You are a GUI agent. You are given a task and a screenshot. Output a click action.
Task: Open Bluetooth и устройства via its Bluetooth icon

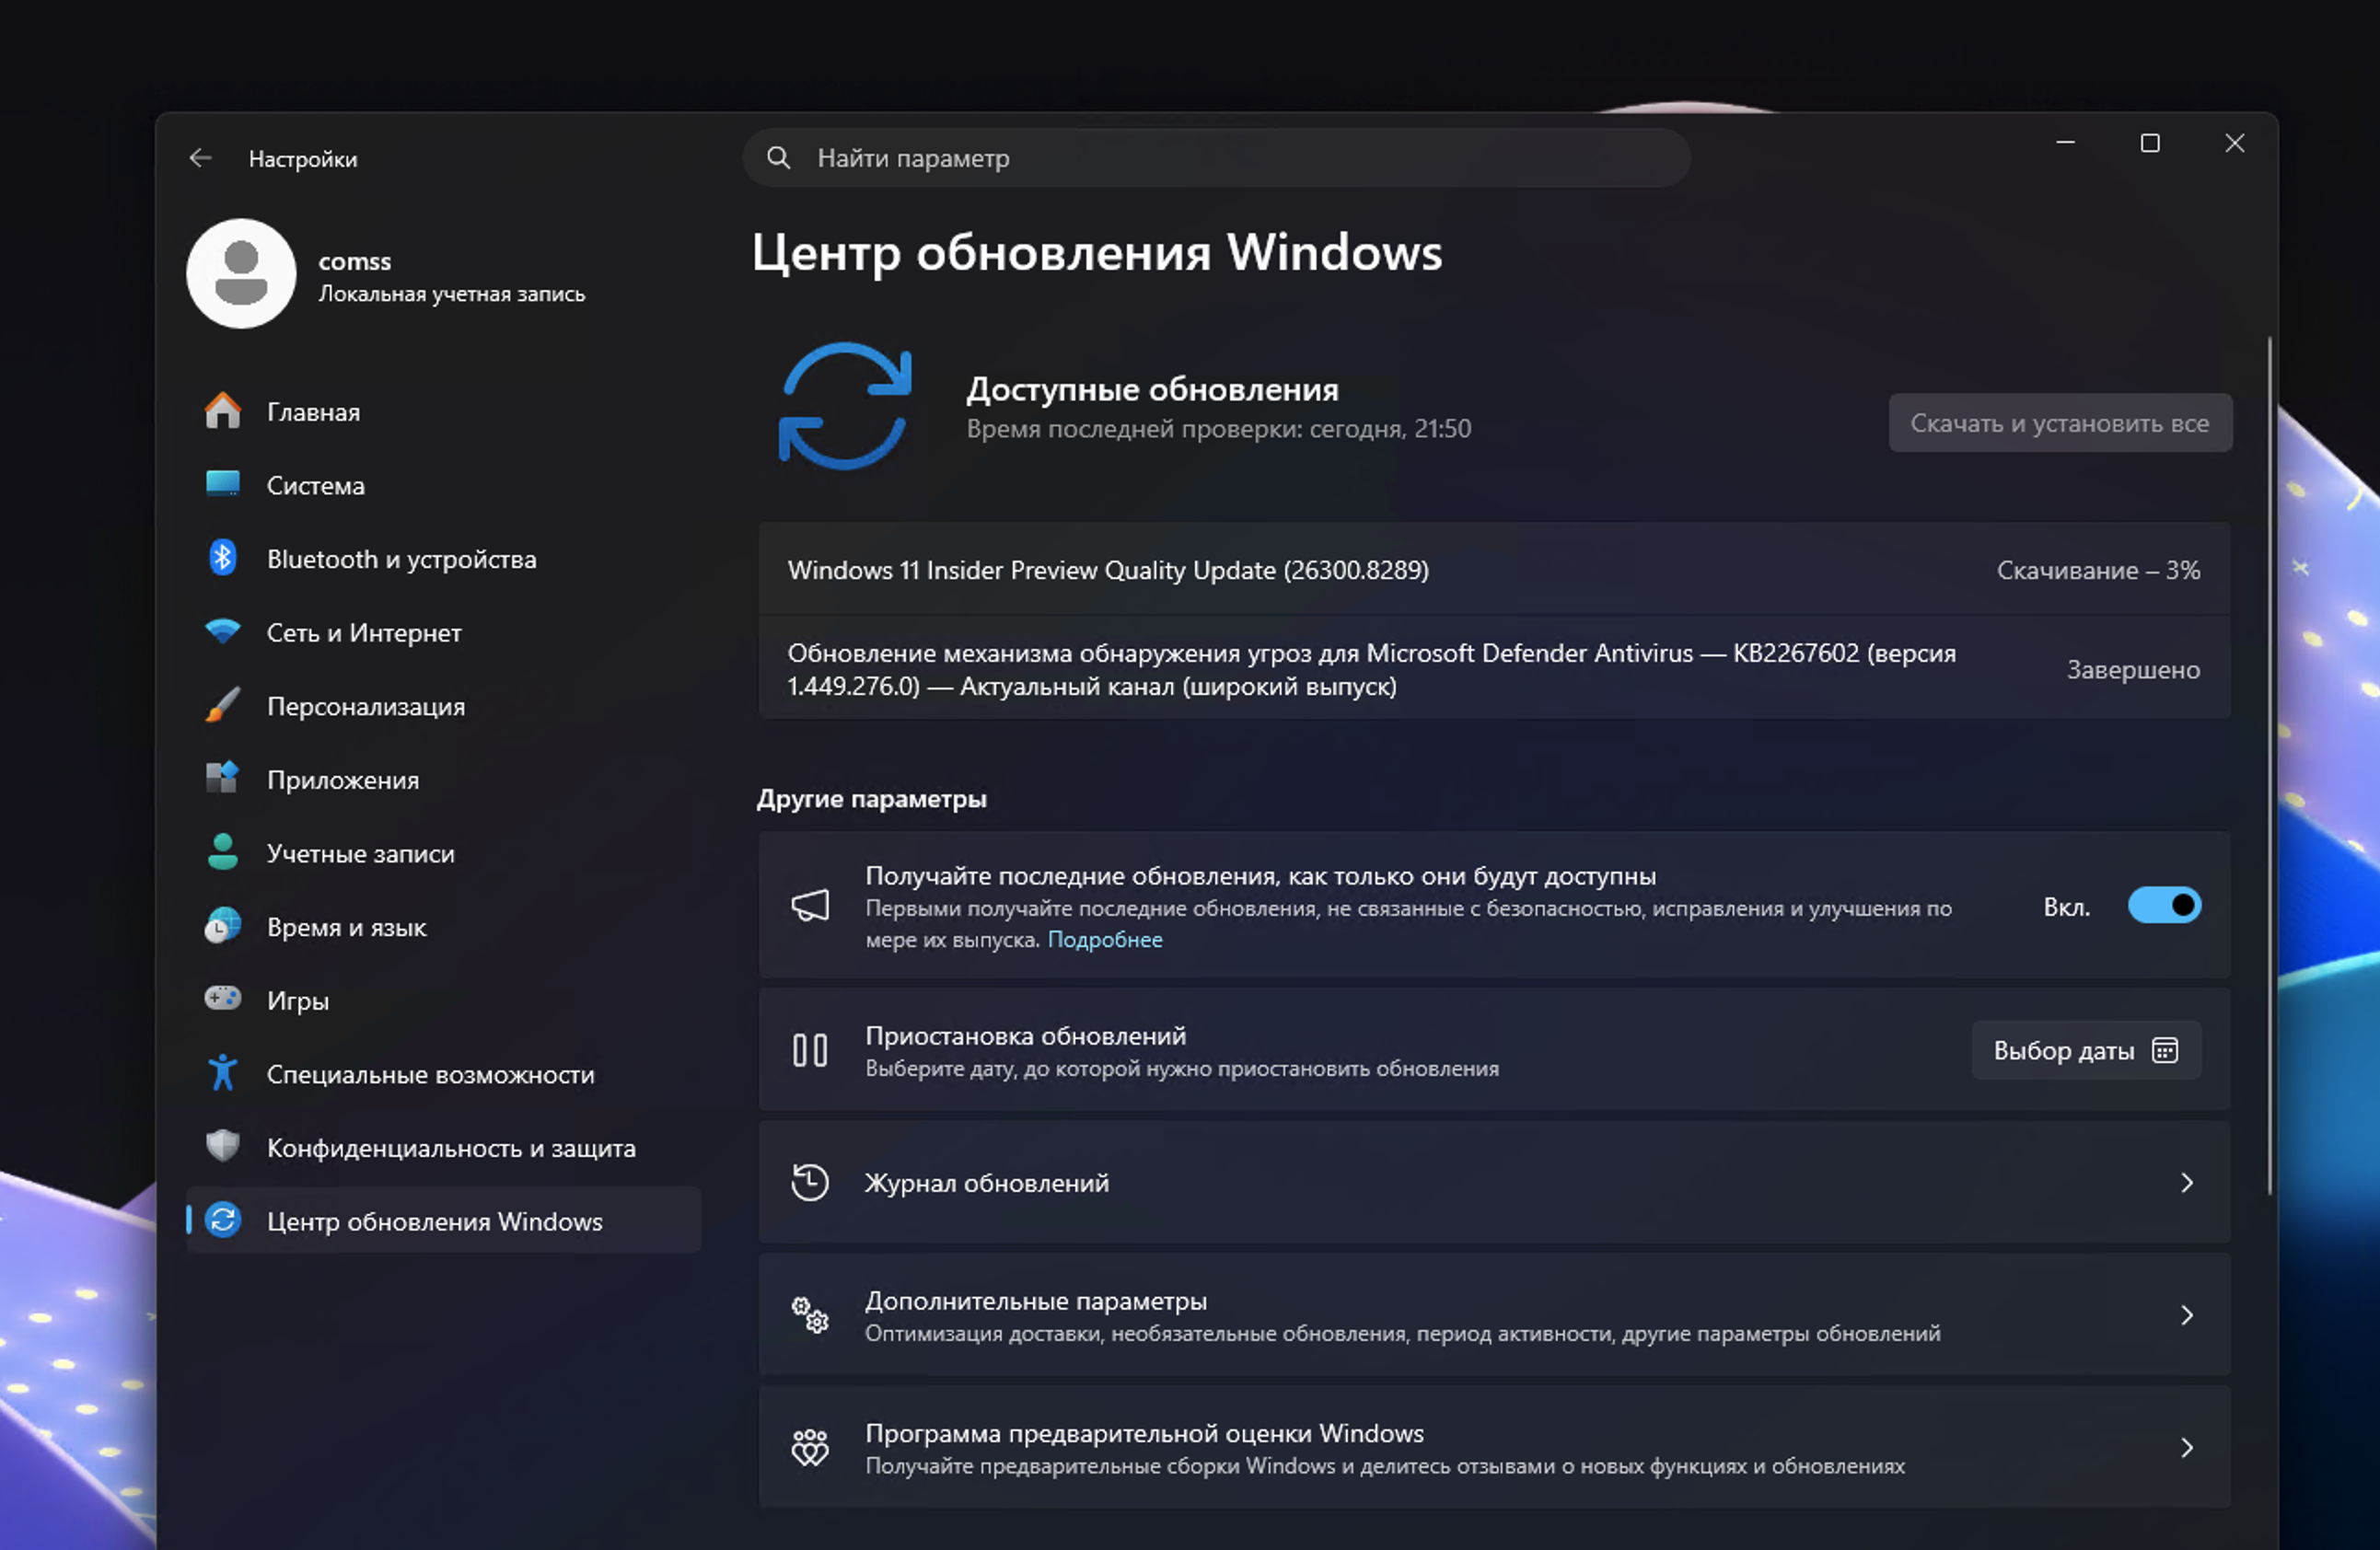click(x=222, y=558)
